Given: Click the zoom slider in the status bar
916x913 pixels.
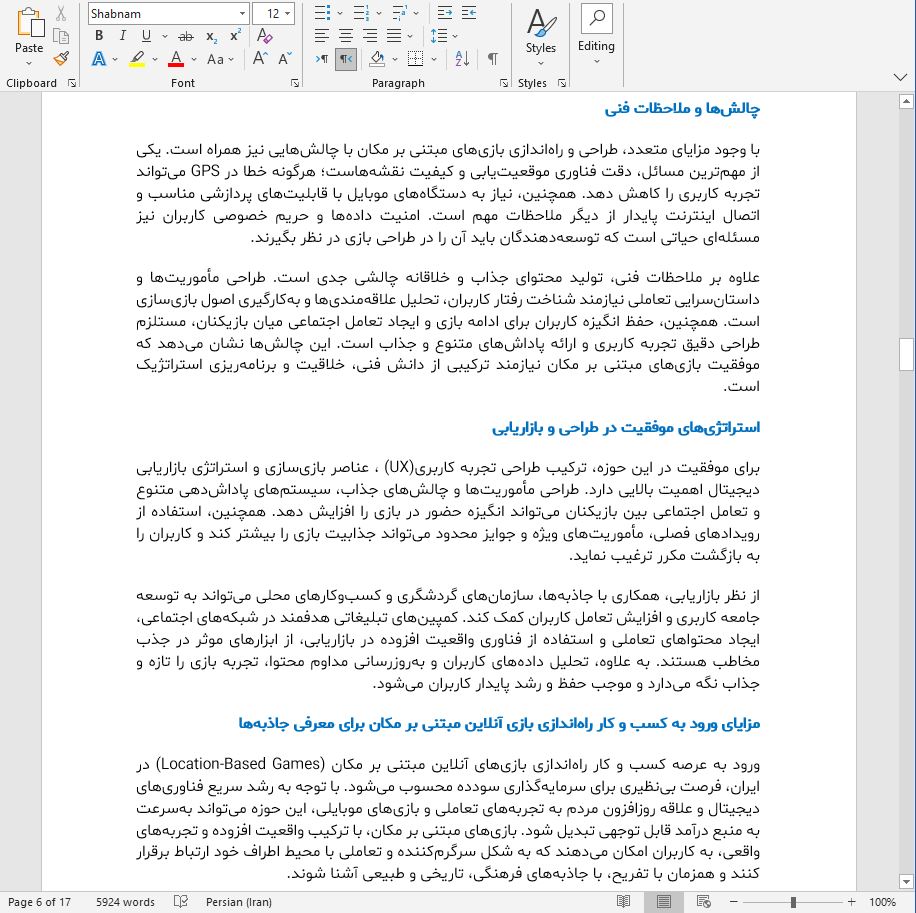Looking at the screenshot, I should pos(793,902).
